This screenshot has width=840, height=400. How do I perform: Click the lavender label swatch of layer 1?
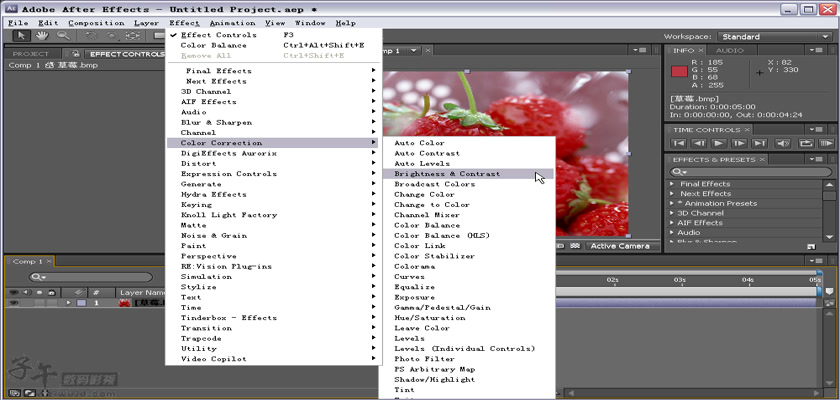click(x=81, y=303)
